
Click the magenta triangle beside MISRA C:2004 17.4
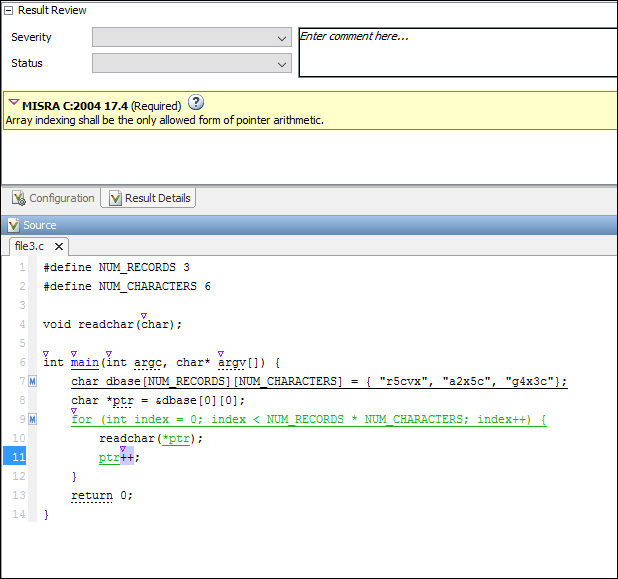14,102
